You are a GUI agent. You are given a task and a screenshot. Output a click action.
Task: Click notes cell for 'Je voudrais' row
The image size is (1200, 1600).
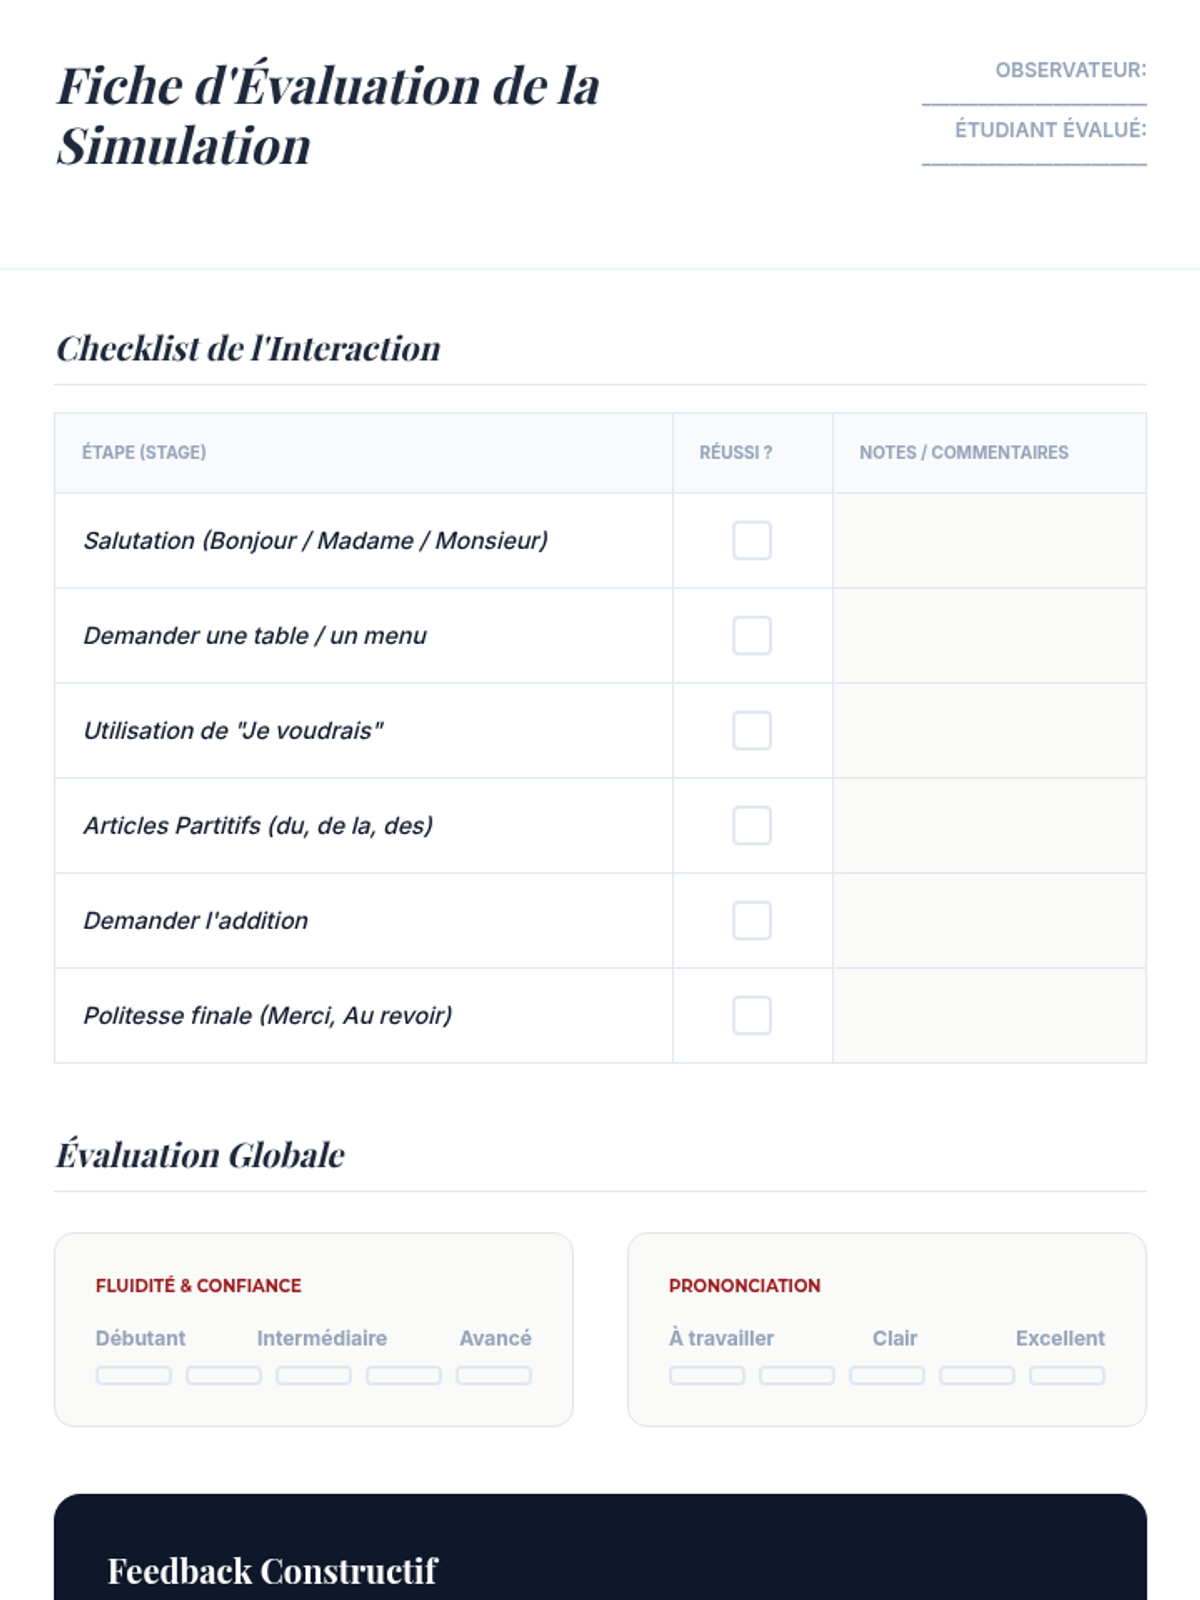[989, 730]
